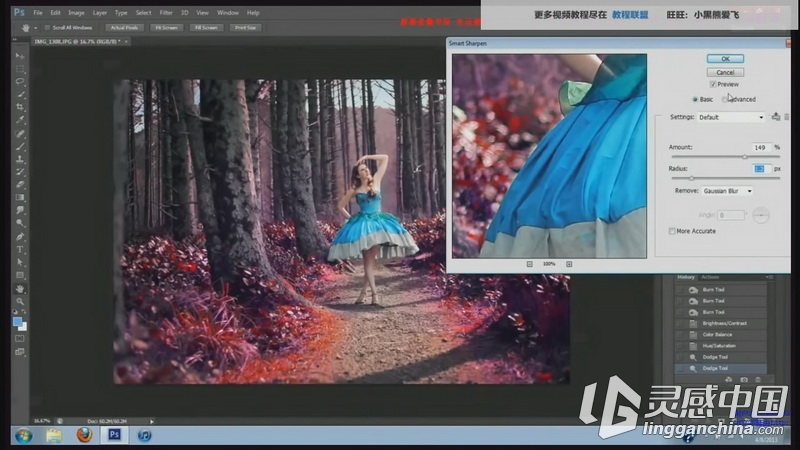Select the History Brush tool

point(20,172)
